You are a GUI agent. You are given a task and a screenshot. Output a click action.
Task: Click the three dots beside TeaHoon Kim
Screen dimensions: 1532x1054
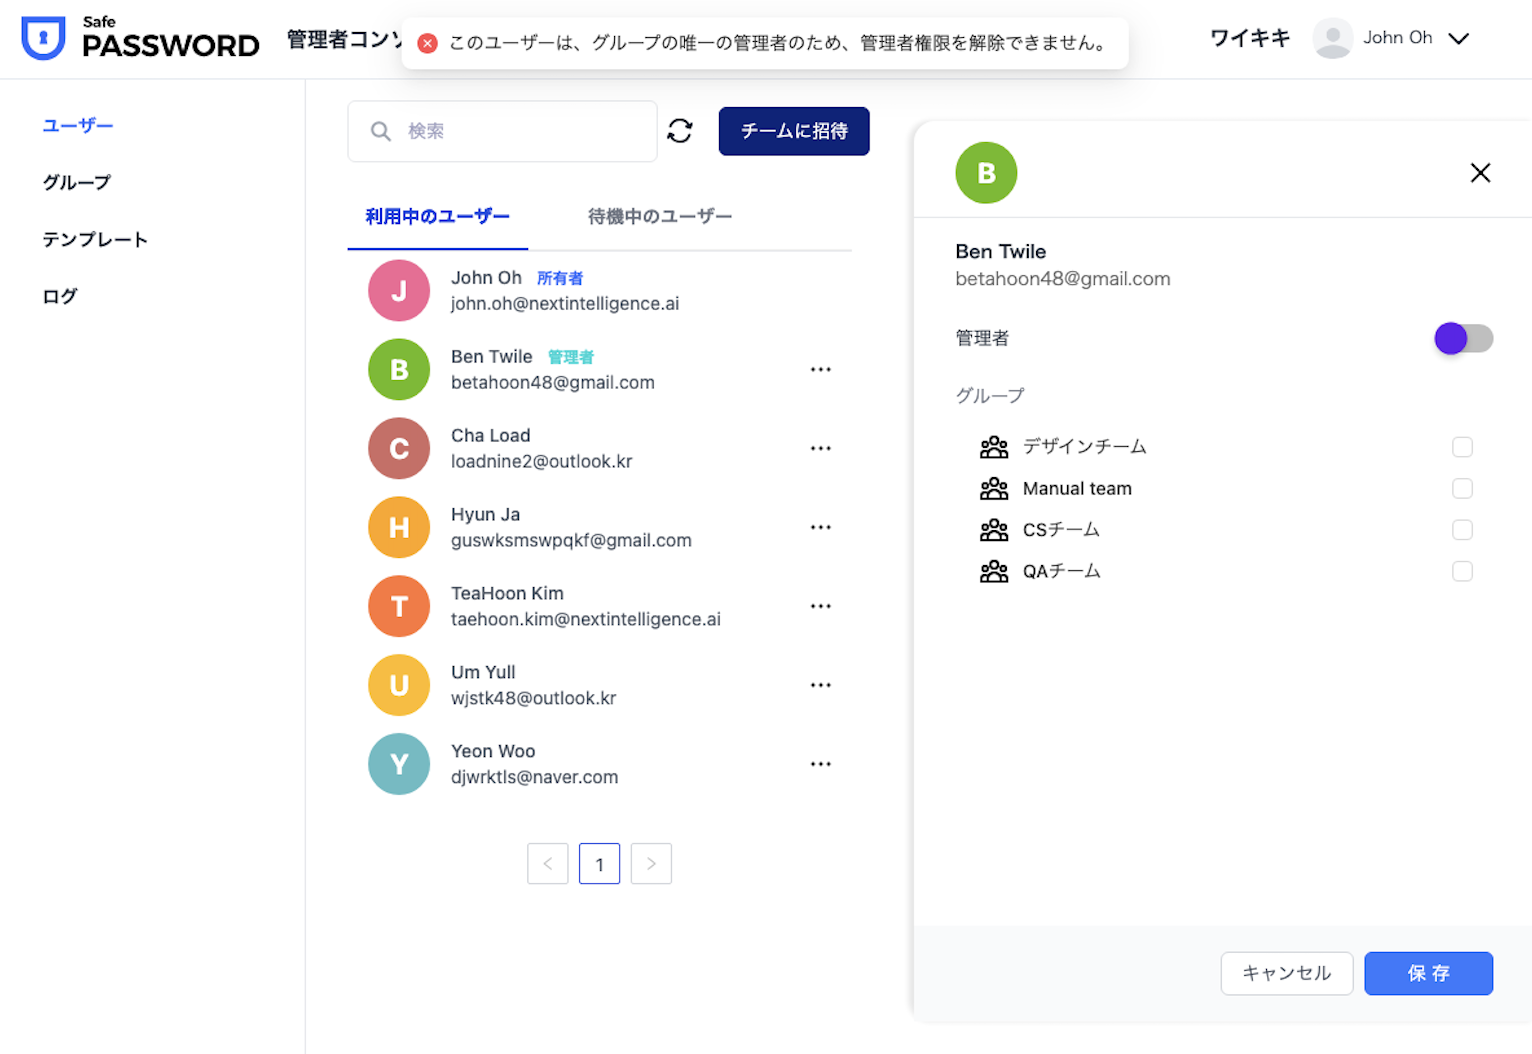click(x=820, y=607)
